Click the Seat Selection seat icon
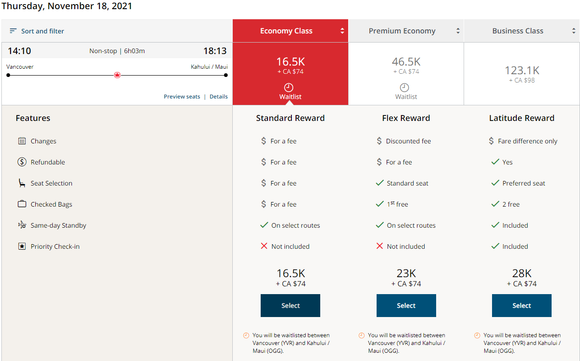The image size is (580, 361). pos(22,183)
